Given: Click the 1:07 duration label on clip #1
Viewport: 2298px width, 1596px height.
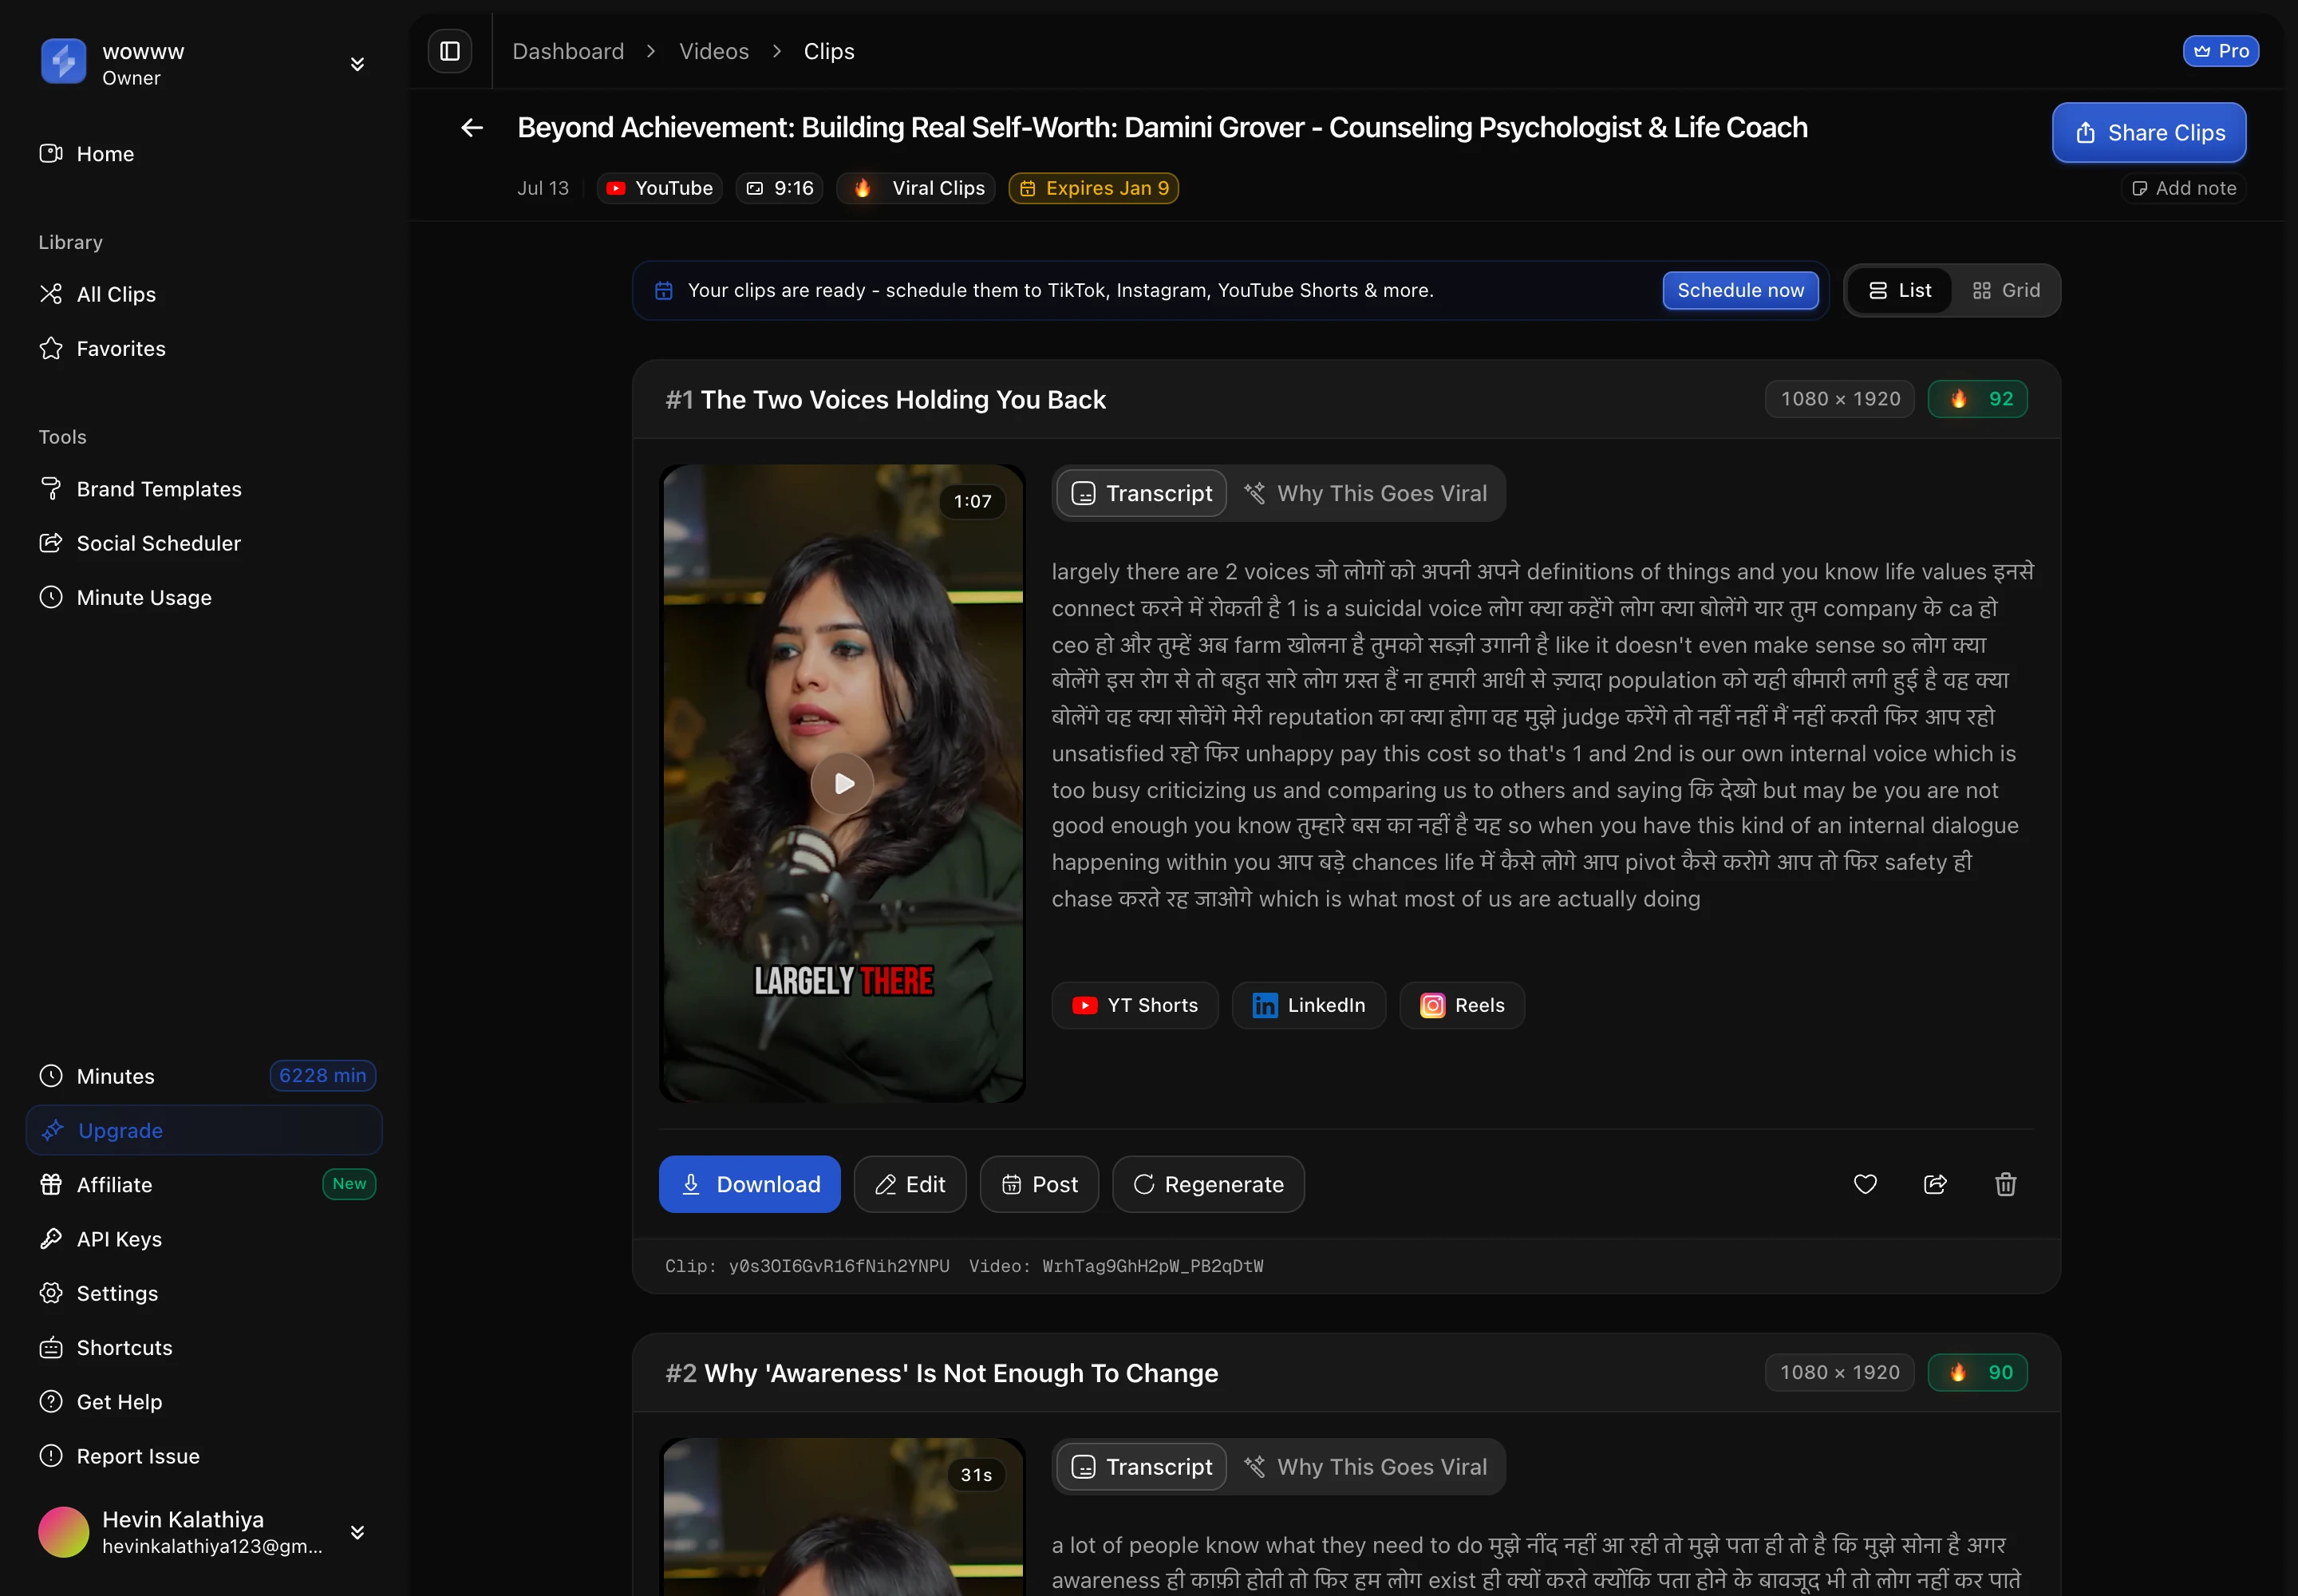Looking at the screenshot, I should coord(972,501).
